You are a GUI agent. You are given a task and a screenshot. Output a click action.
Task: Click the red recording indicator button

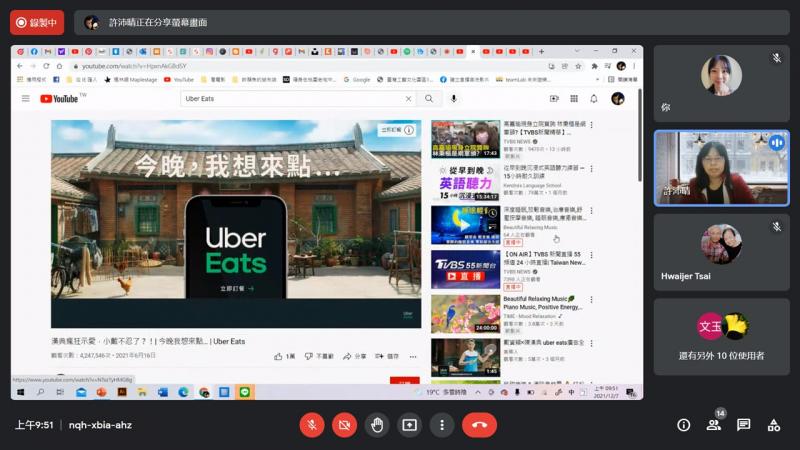37,22
